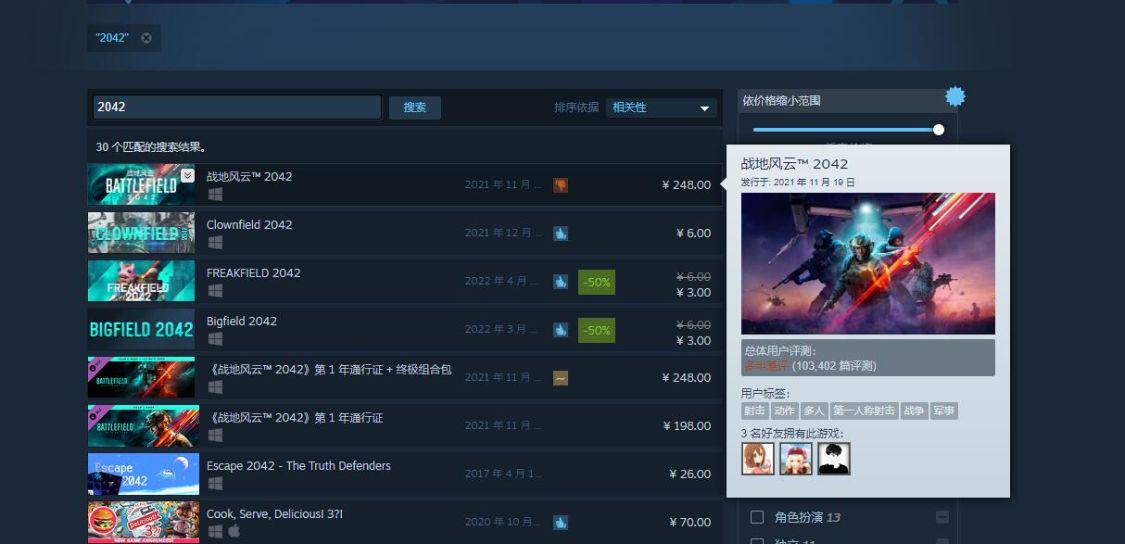Click the red-hat friend avatar
Screen dimensions: 1125x544
coord(796,459)
